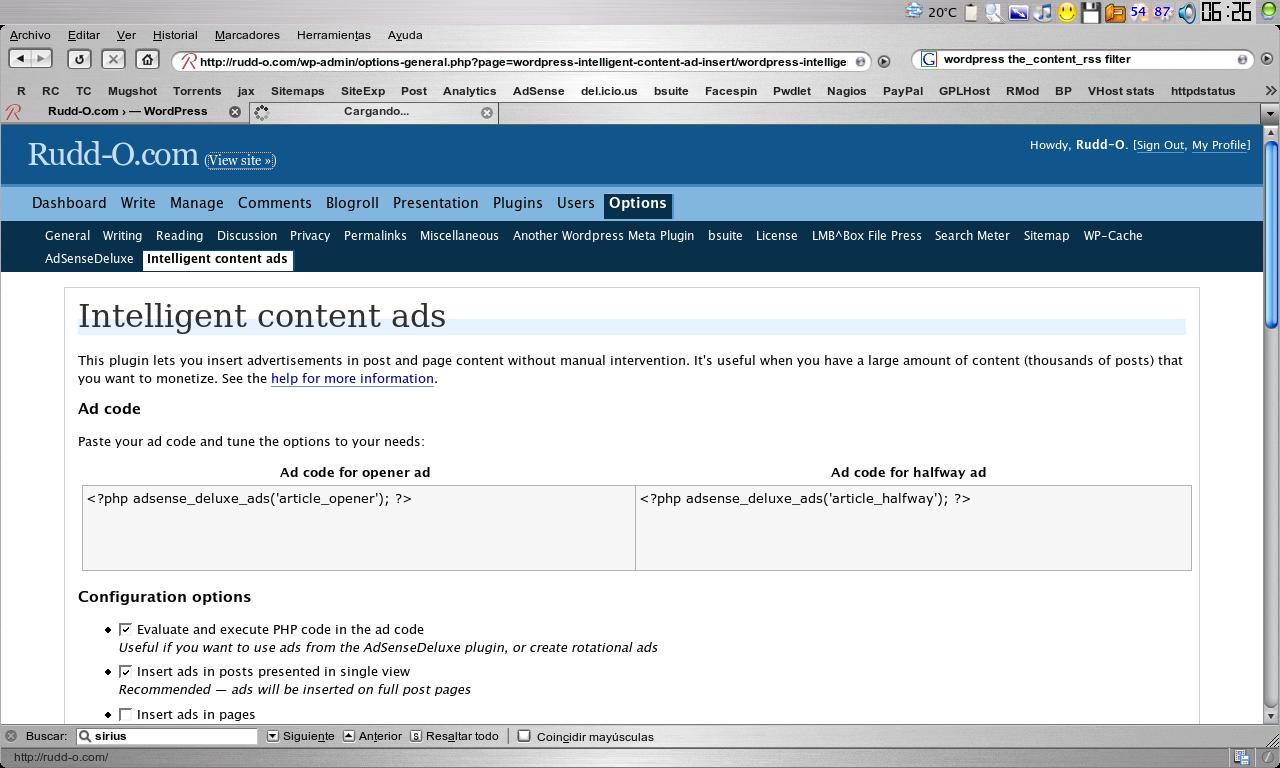The image size is (1280, 768).
Task: Click in the halfway ad code textarea
Action: coord(913,528)
